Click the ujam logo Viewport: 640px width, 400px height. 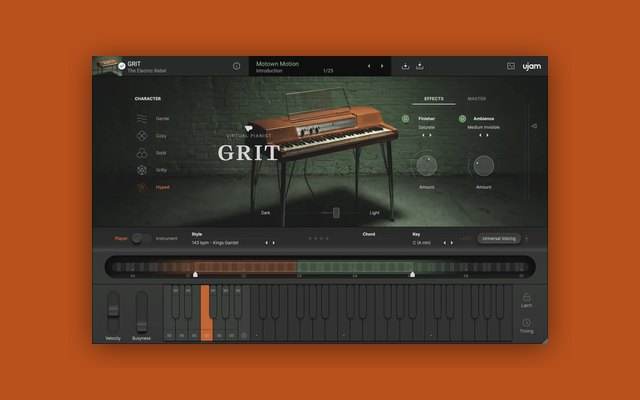click(532, 67)
